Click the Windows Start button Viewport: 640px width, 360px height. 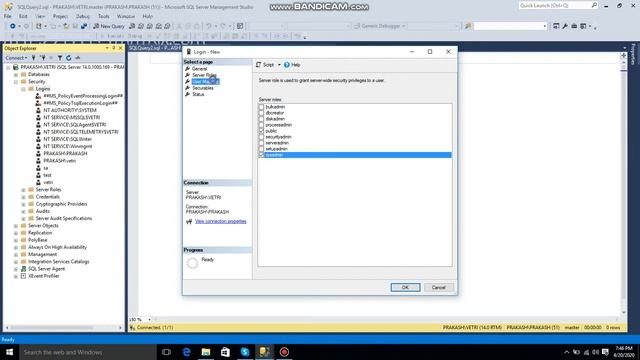(9, 352)
